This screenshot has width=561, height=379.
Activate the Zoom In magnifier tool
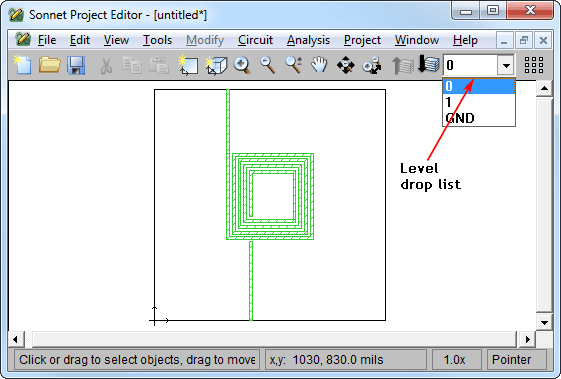point(242,65)
